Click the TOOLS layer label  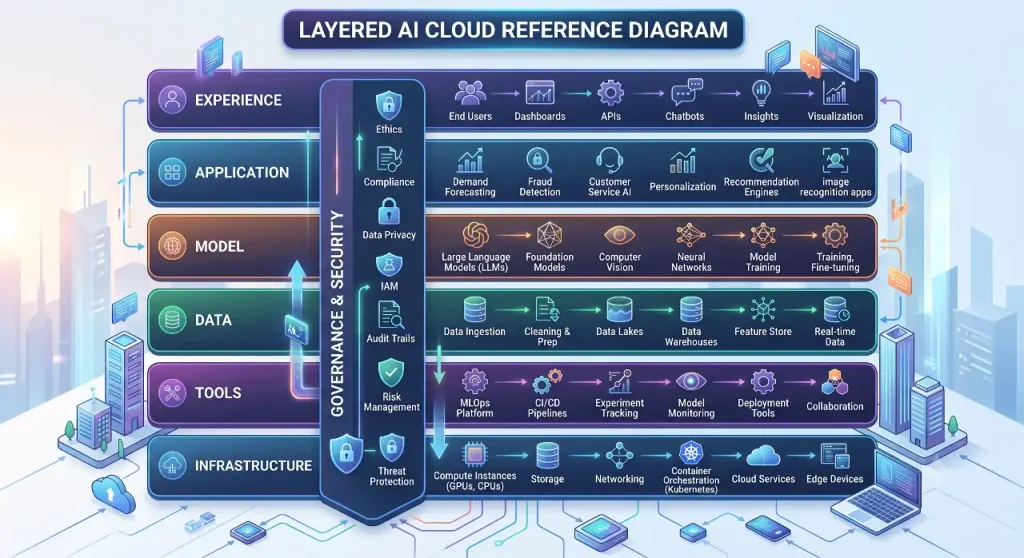tap(218, 393)
